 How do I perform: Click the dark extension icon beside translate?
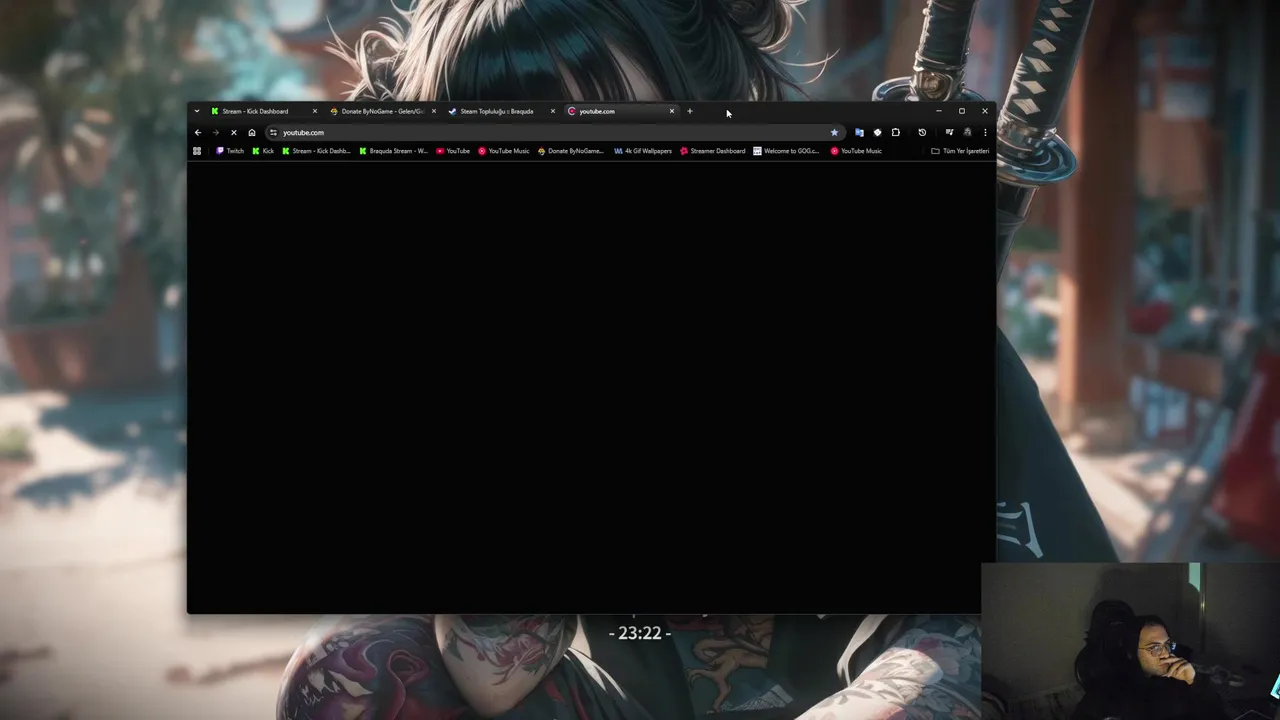pyautogui.click(x=877, y=132)
